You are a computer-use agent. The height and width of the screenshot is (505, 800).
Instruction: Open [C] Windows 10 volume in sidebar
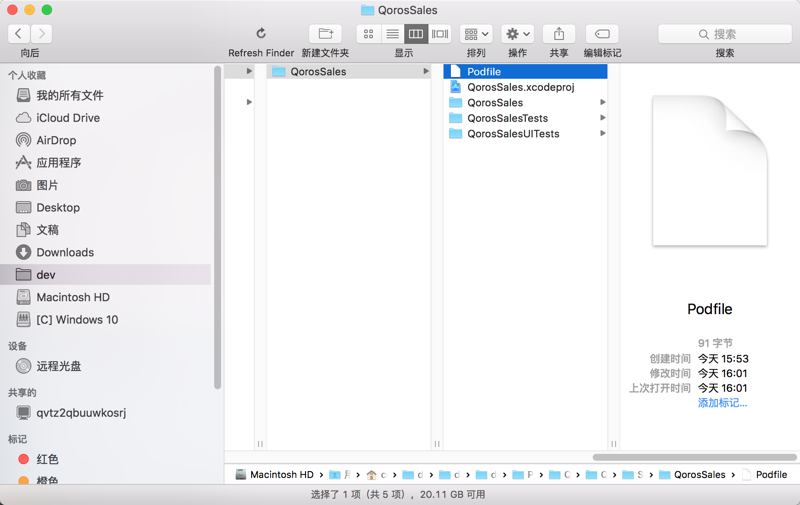pyautogui.click(x=77, y=320)
